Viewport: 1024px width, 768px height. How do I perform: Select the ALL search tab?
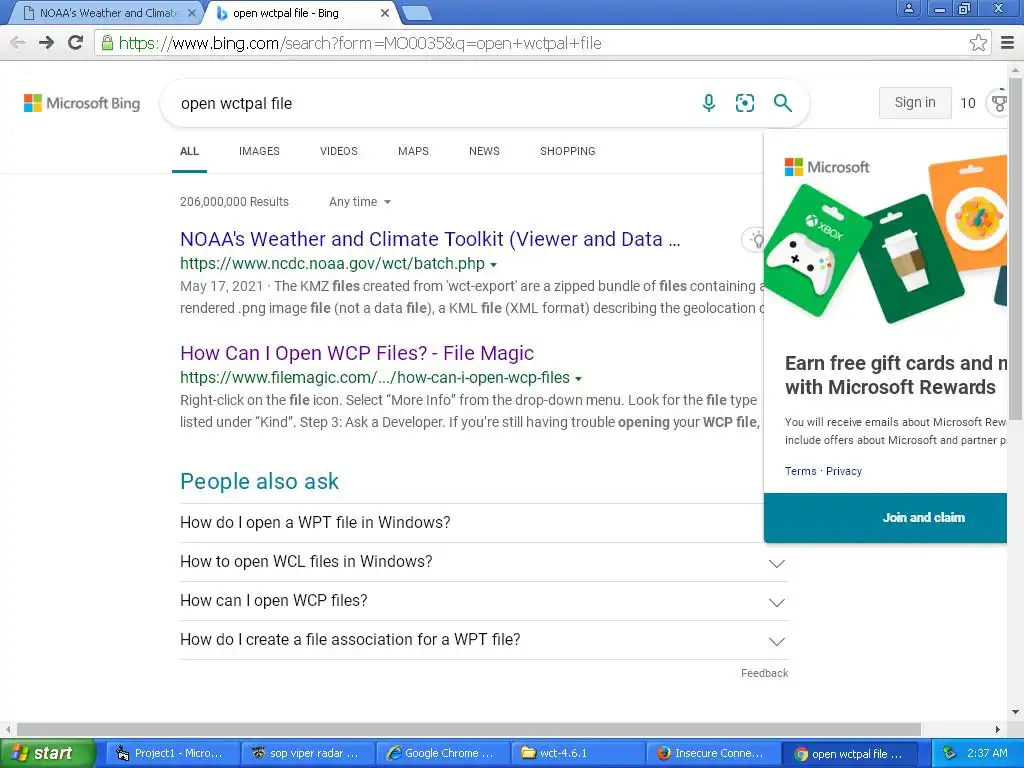(x=189, y=152)
